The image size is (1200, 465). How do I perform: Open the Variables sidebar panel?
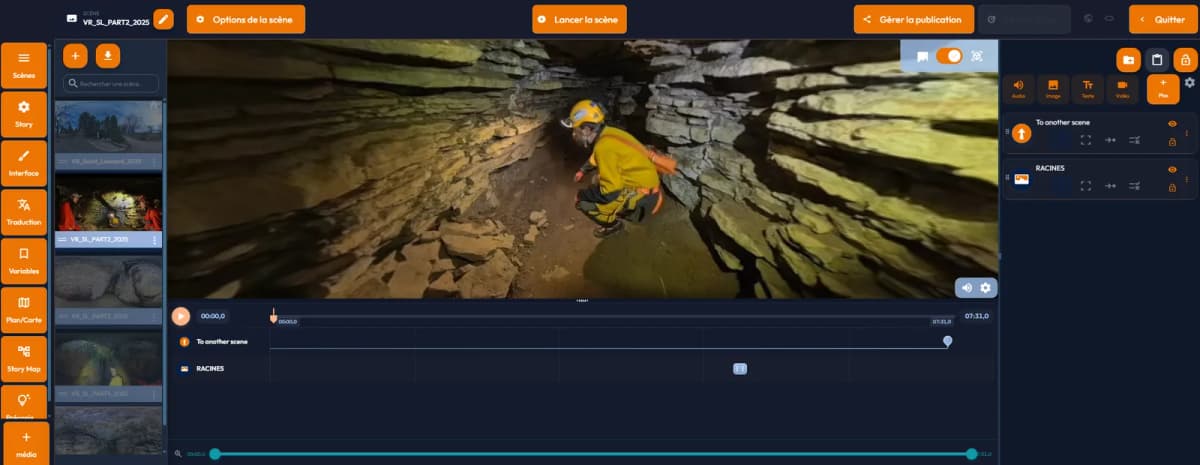point(24,260)
